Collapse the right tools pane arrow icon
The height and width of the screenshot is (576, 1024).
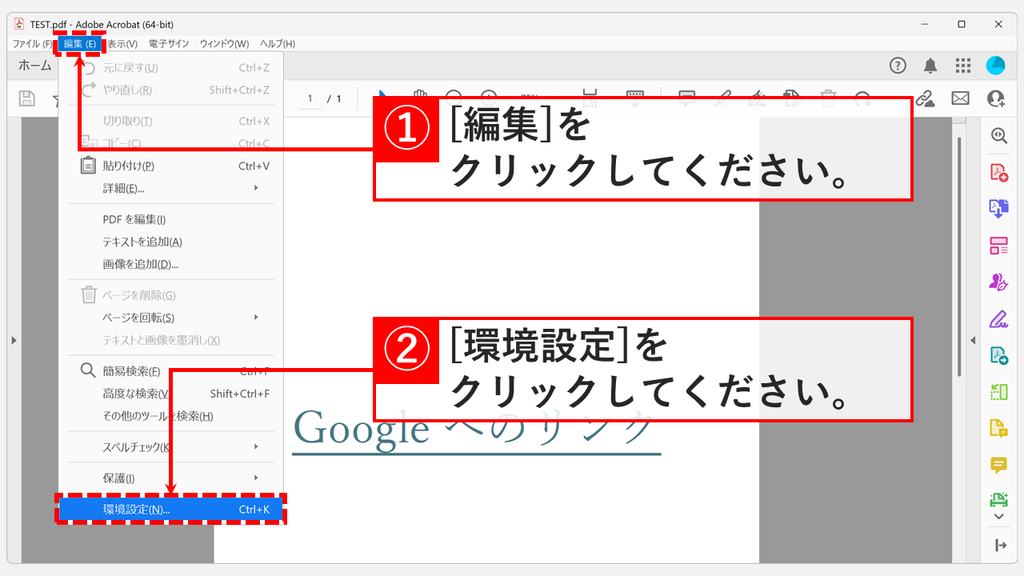coord(1000,545)
